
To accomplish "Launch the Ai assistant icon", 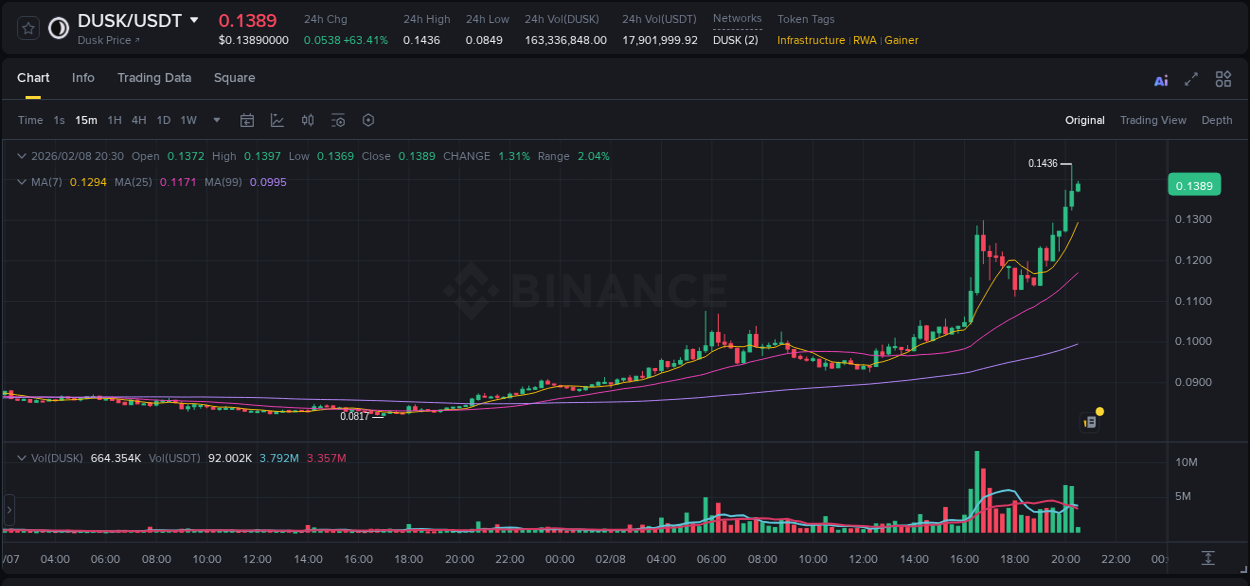I will (x=1161, y=79).
